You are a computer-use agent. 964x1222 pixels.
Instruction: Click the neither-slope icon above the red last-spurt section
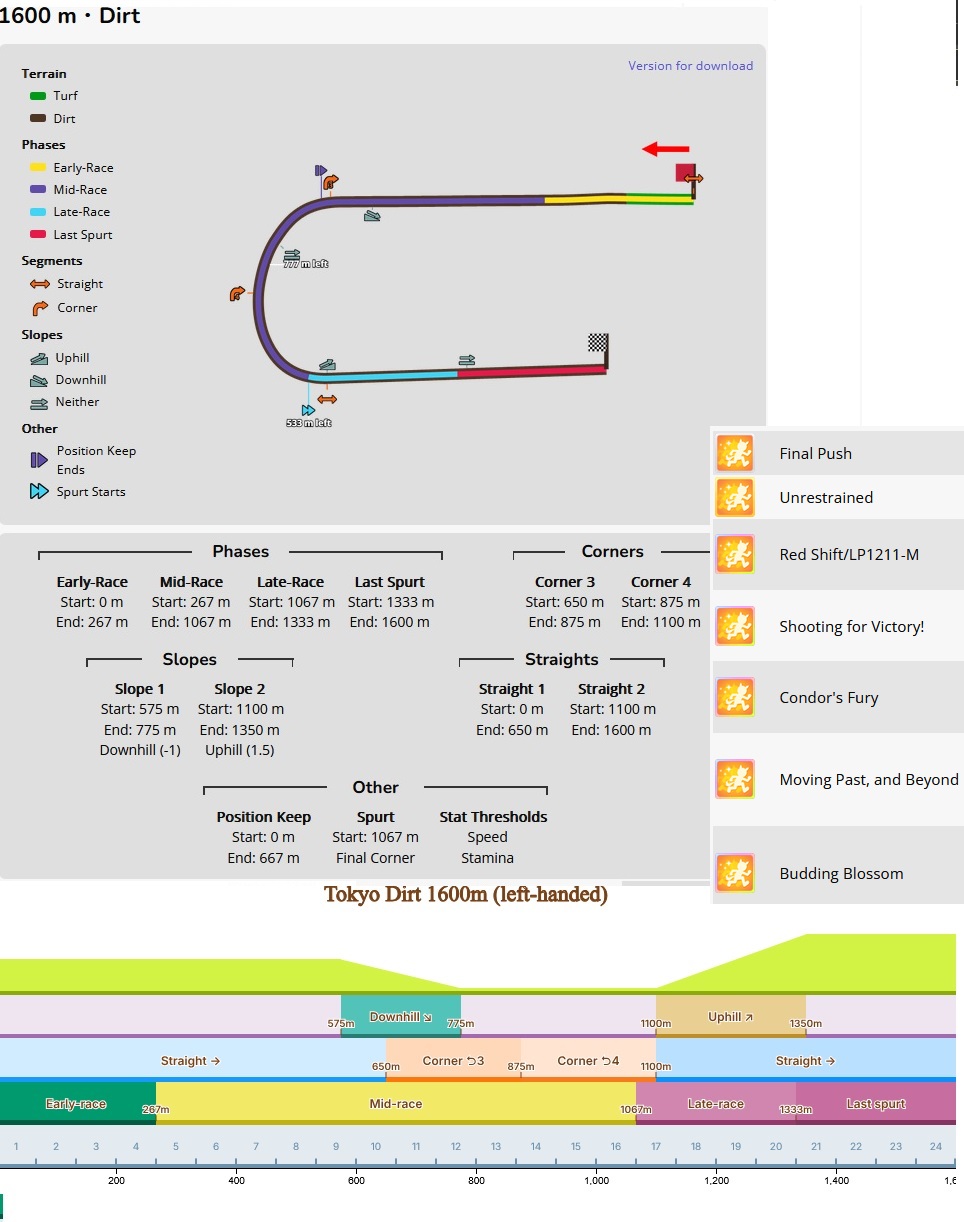pyautogui.click(x=467, y=360)
